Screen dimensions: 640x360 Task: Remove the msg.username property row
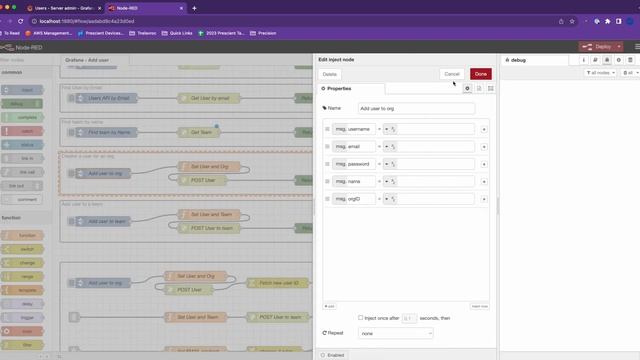(484, 129)
